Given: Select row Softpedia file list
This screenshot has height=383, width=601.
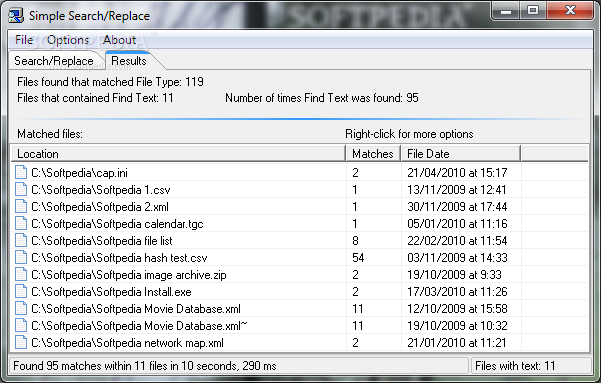Looking at the screenshot, I should click(x=300, y=240).
